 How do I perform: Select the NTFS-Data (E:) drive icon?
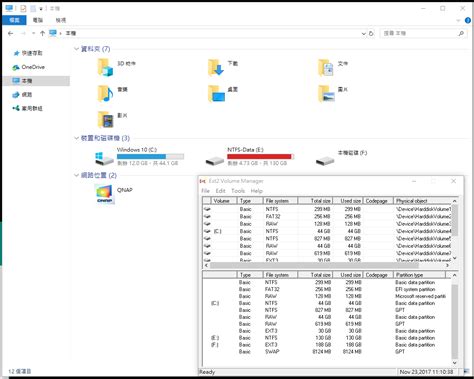[x=215, y=161]
